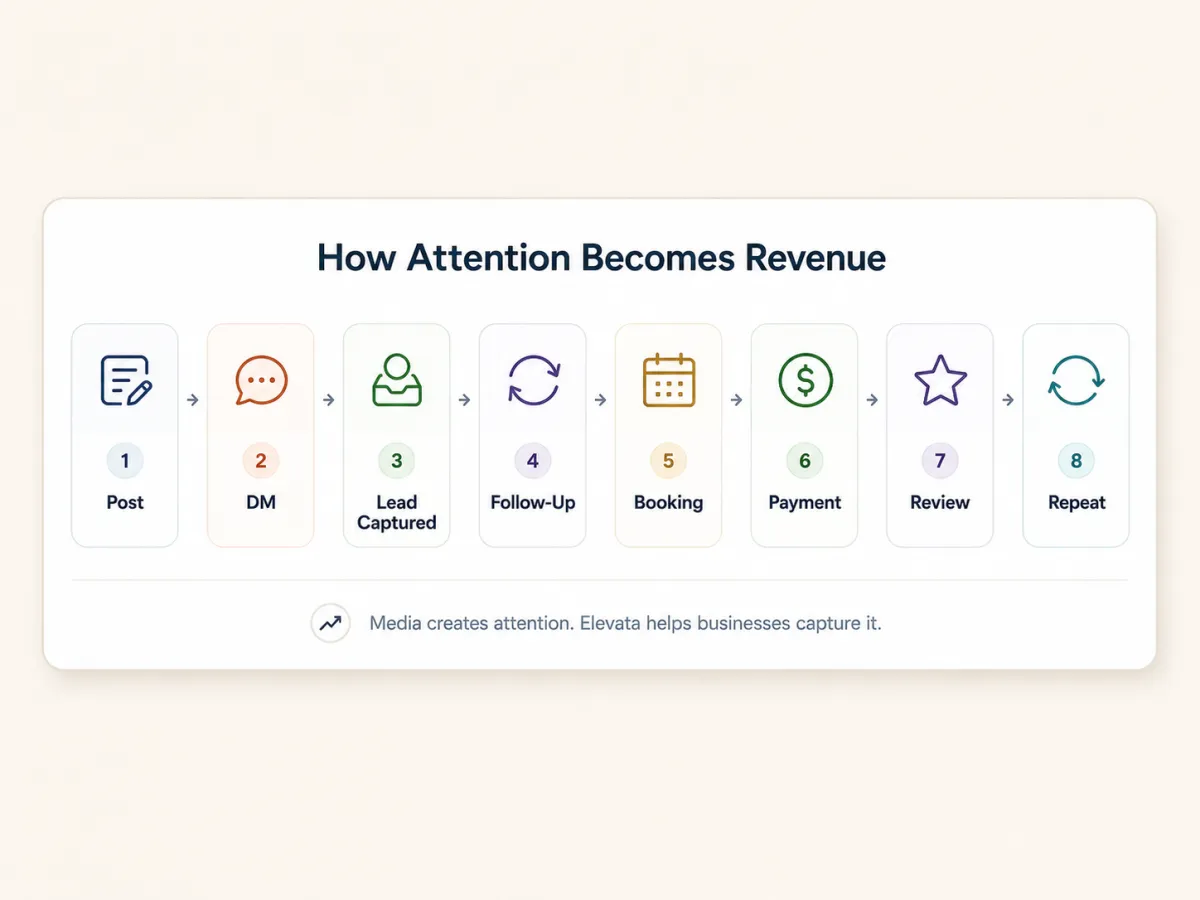Click the trending-up arrow icon in footer
Viewport: 1200px width, 900px height.
point(330,624)
